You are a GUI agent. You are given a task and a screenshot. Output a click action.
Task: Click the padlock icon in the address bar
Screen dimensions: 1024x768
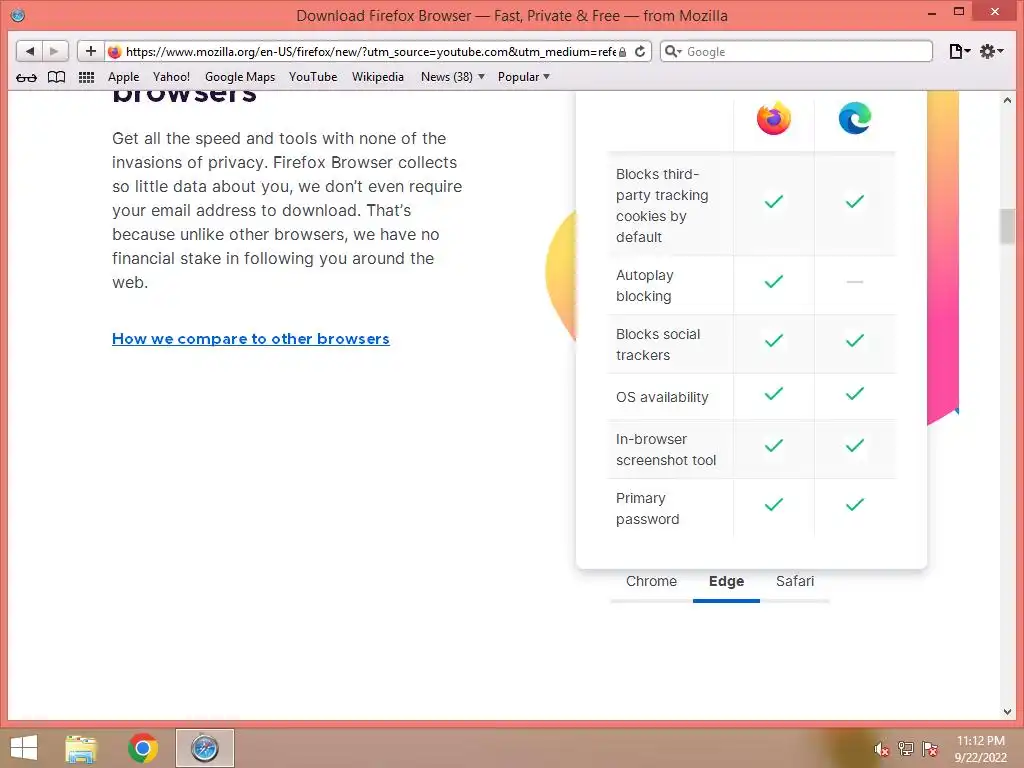click(x=622, y=52)
